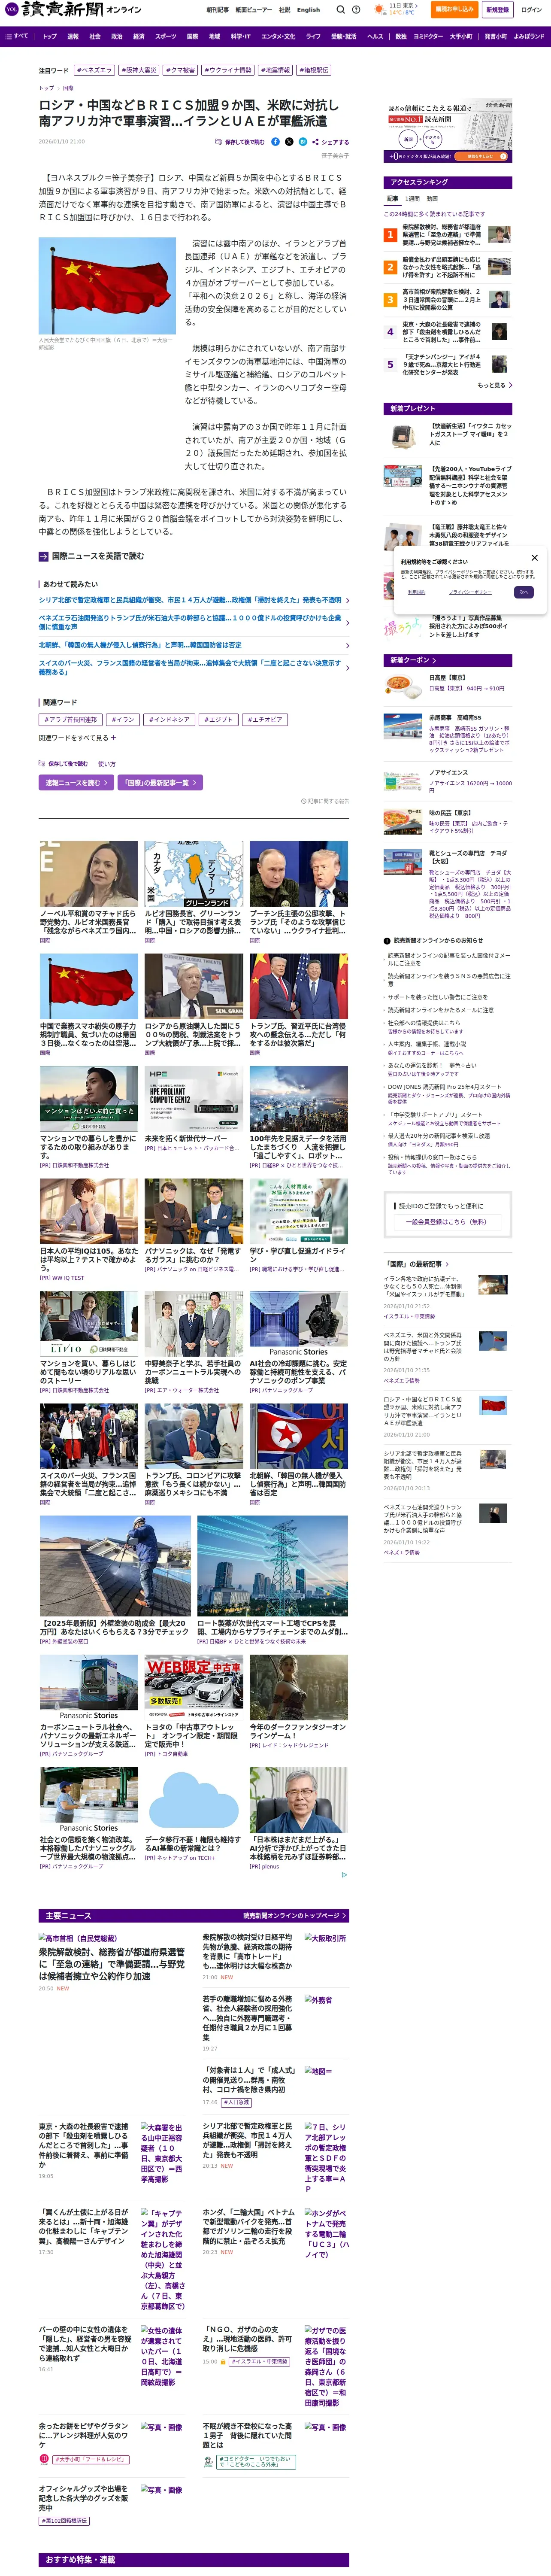Open 北朝鮮 flag article thumbnail
Viewport: 551px width, 2576px height.
coord(299,1436)
